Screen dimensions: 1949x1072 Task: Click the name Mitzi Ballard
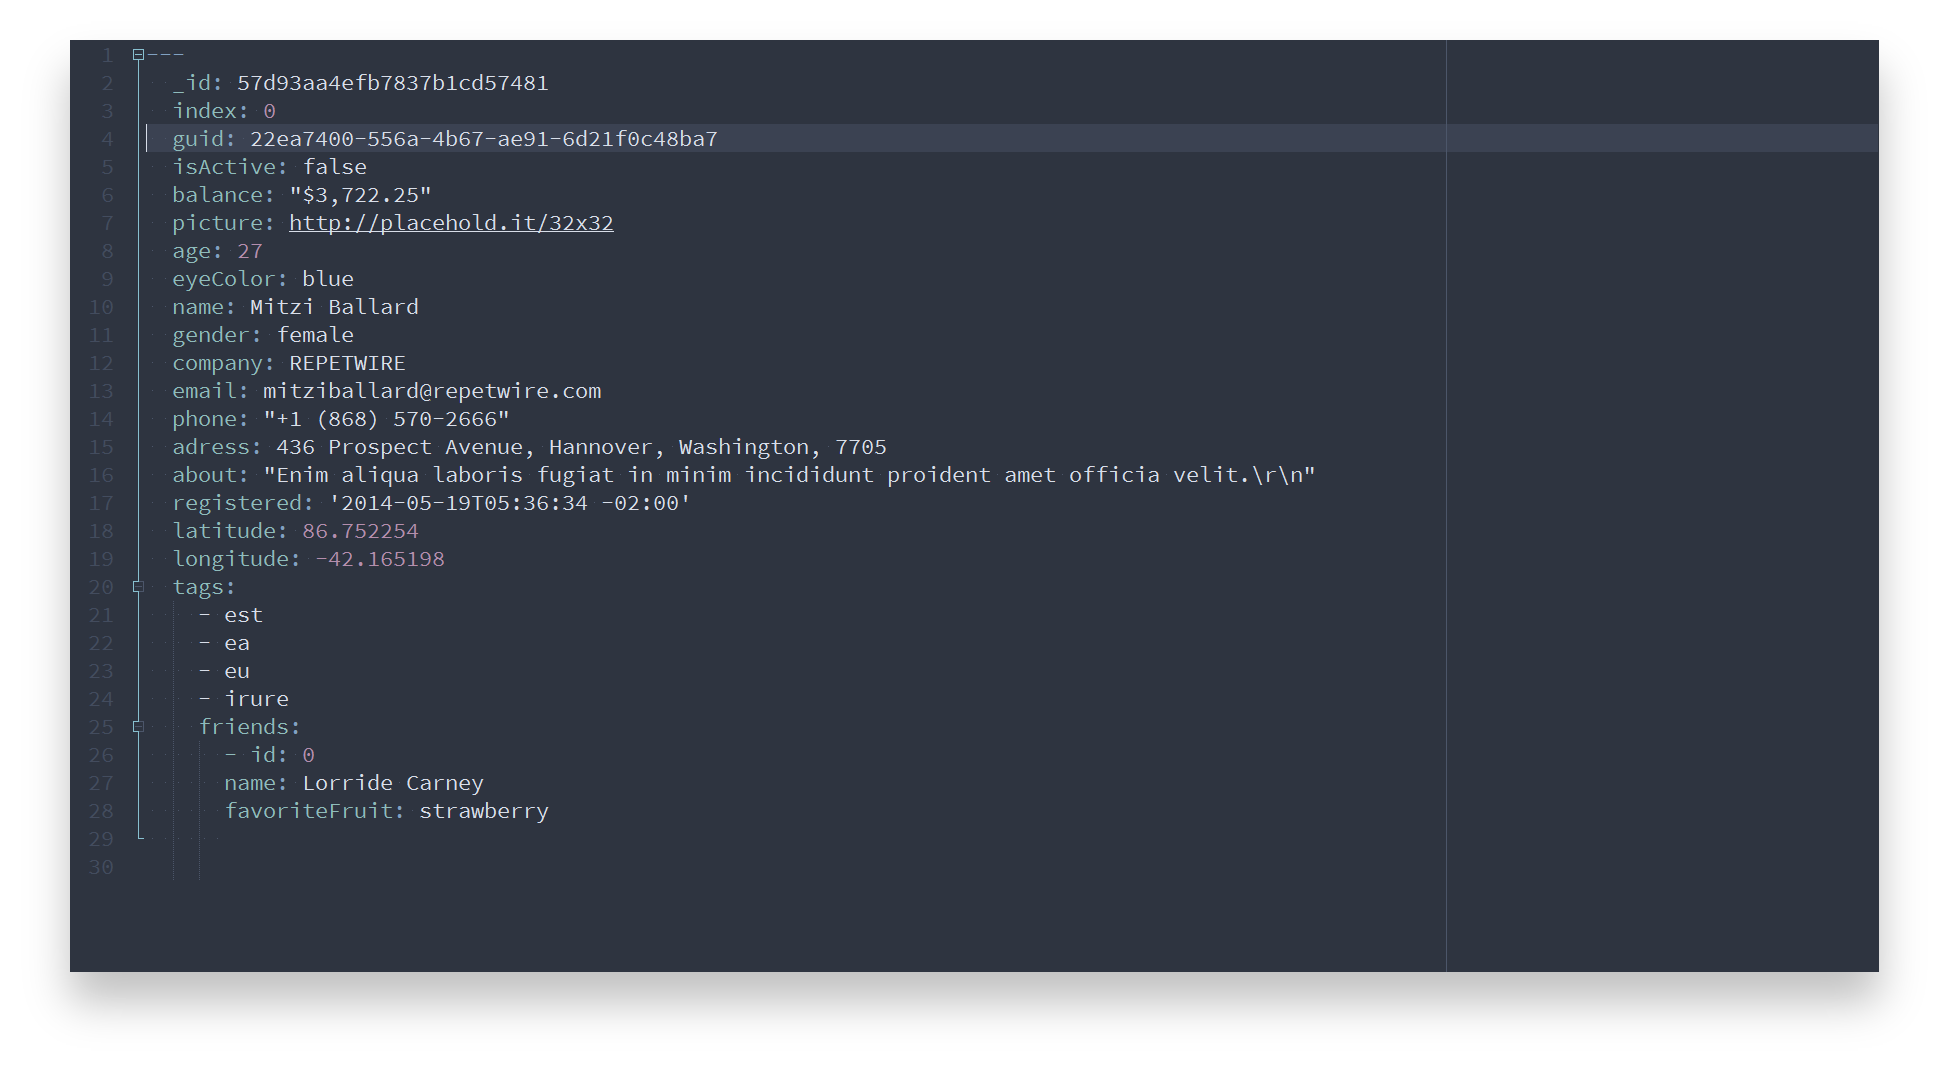pyautogui.click(x=334, y=307)
